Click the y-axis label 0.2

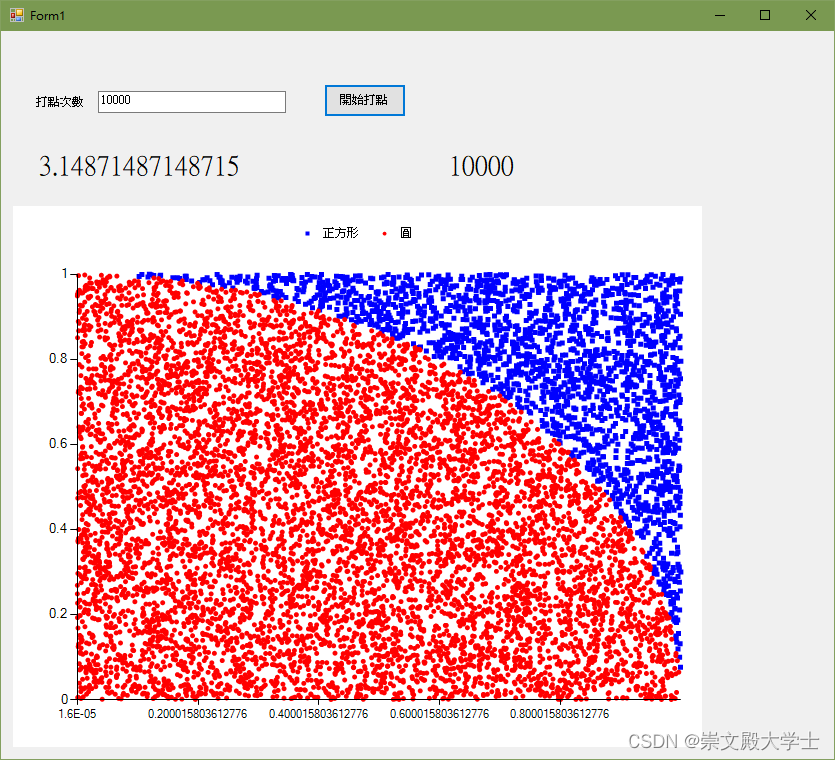(59, 614)
